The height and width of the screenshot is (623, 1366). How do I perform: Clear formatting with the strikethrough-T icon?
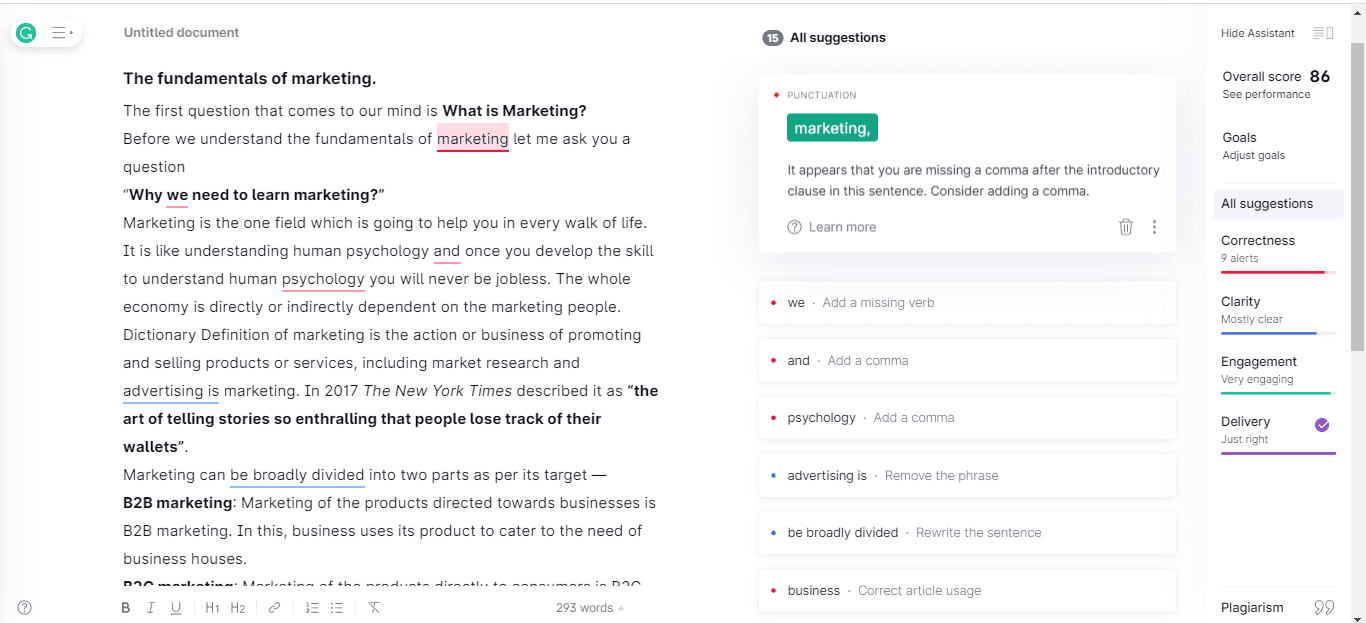[x=373, y=607]
